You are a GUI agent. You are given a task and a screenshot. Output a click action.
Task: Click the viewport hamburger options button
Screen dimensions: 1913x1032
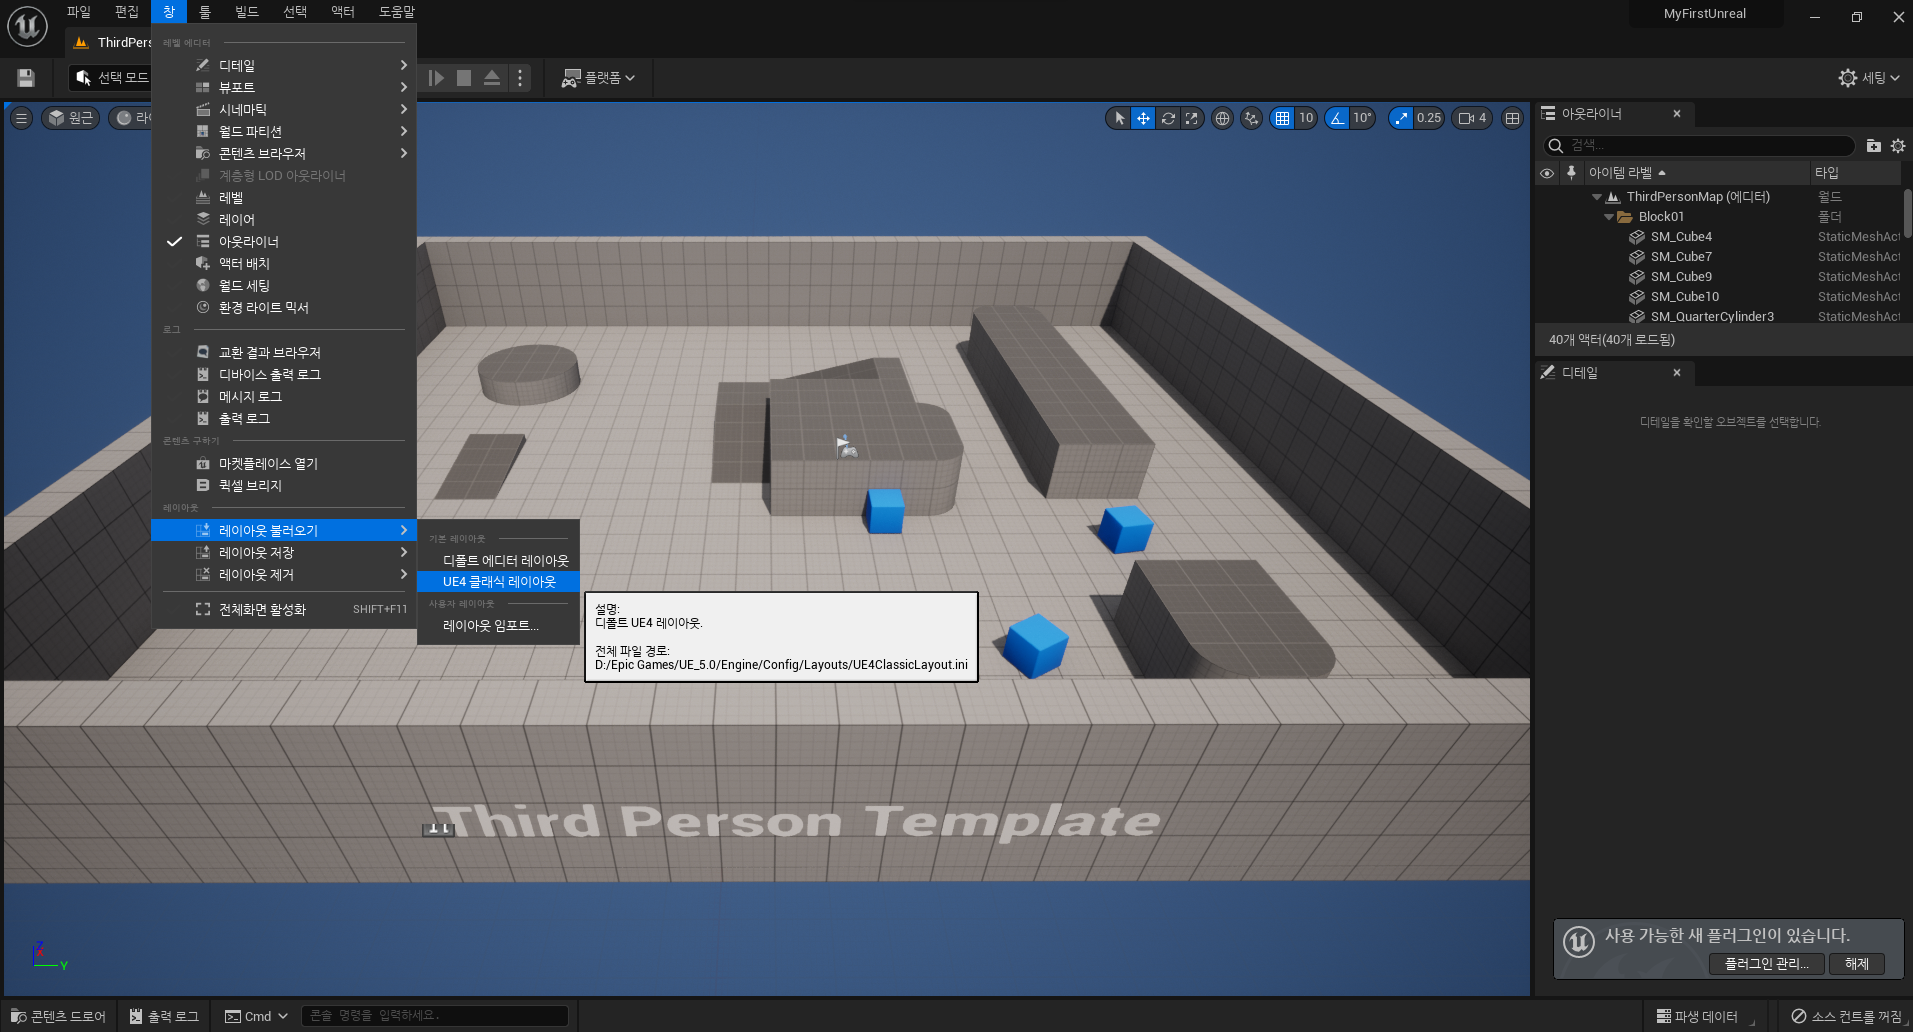point(21,118)
